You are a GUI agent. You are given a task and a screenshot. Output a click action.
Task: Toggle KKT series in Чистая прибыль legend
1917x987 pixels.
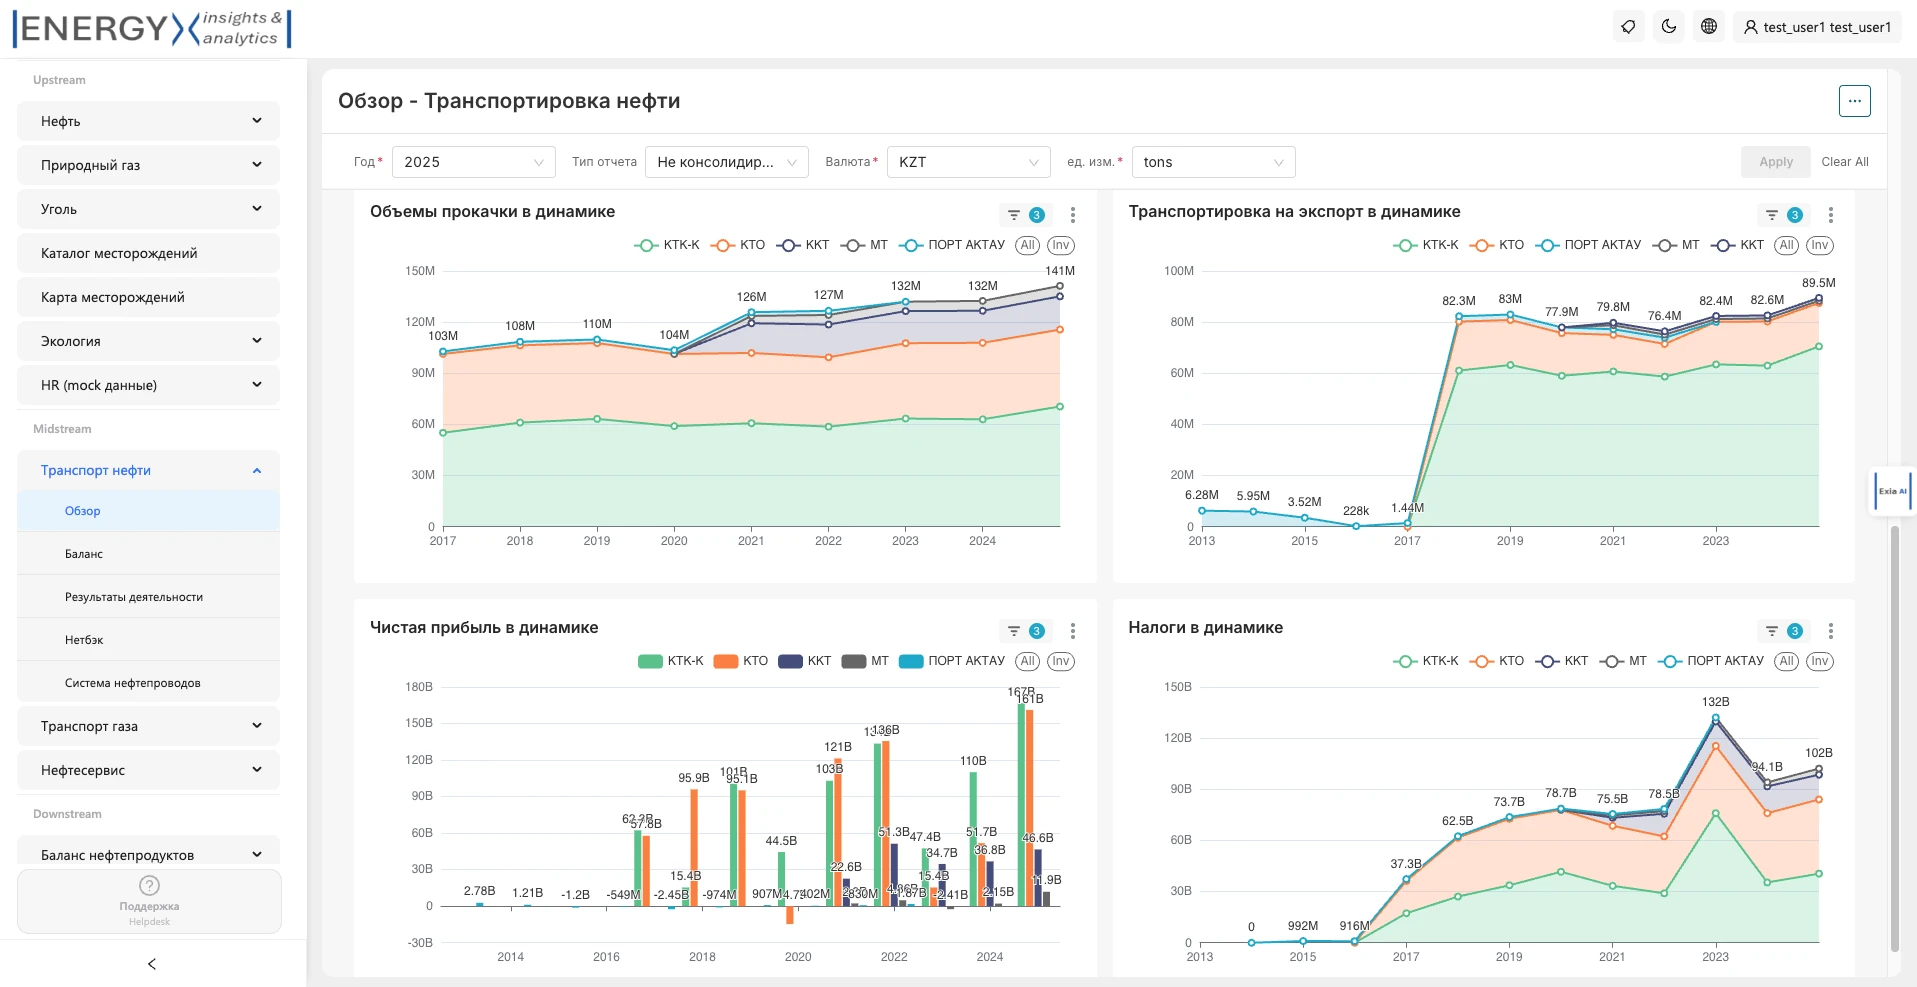[x=805, y=661]
